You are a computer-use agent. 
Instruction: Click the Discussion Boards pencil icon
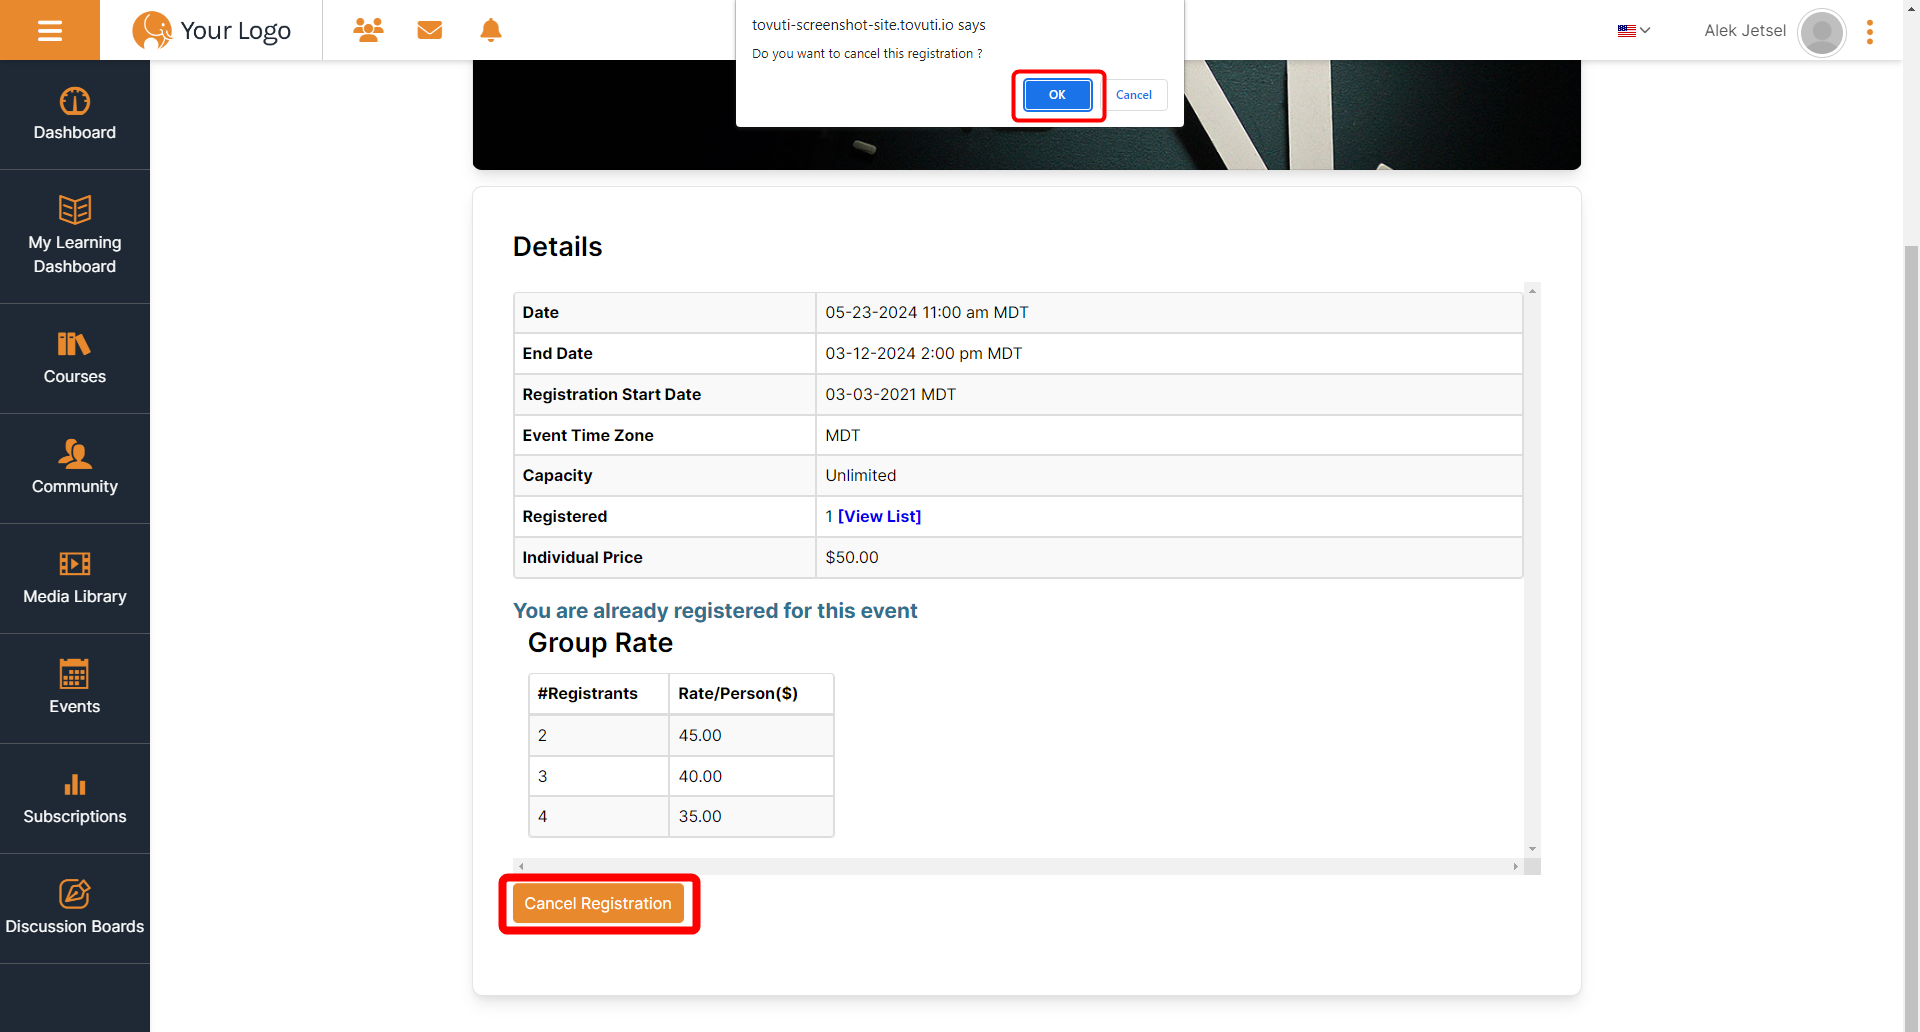click(x=75, y=893)
